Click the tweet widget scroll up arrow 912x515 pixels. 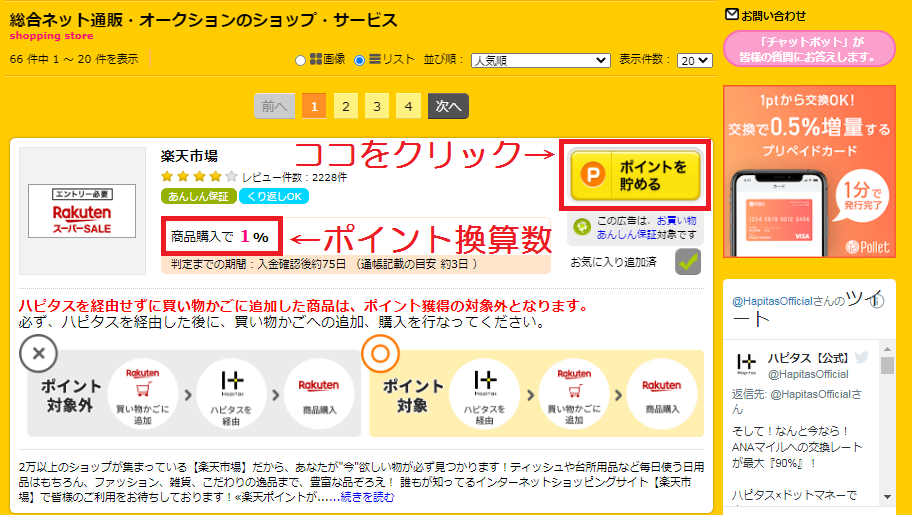pos(887,349)
